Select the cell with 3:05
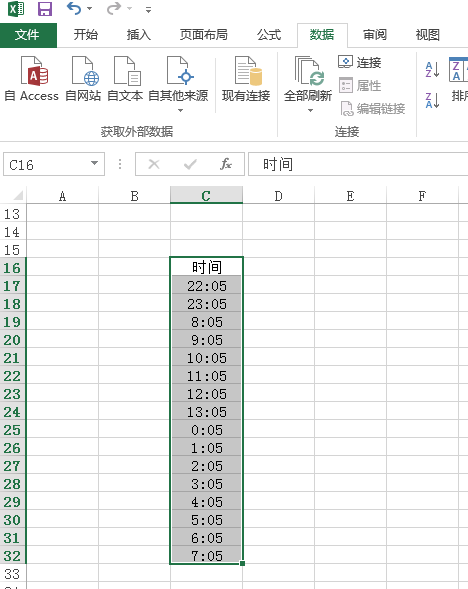This screenshot has height=589, width=468. [206, 483]
